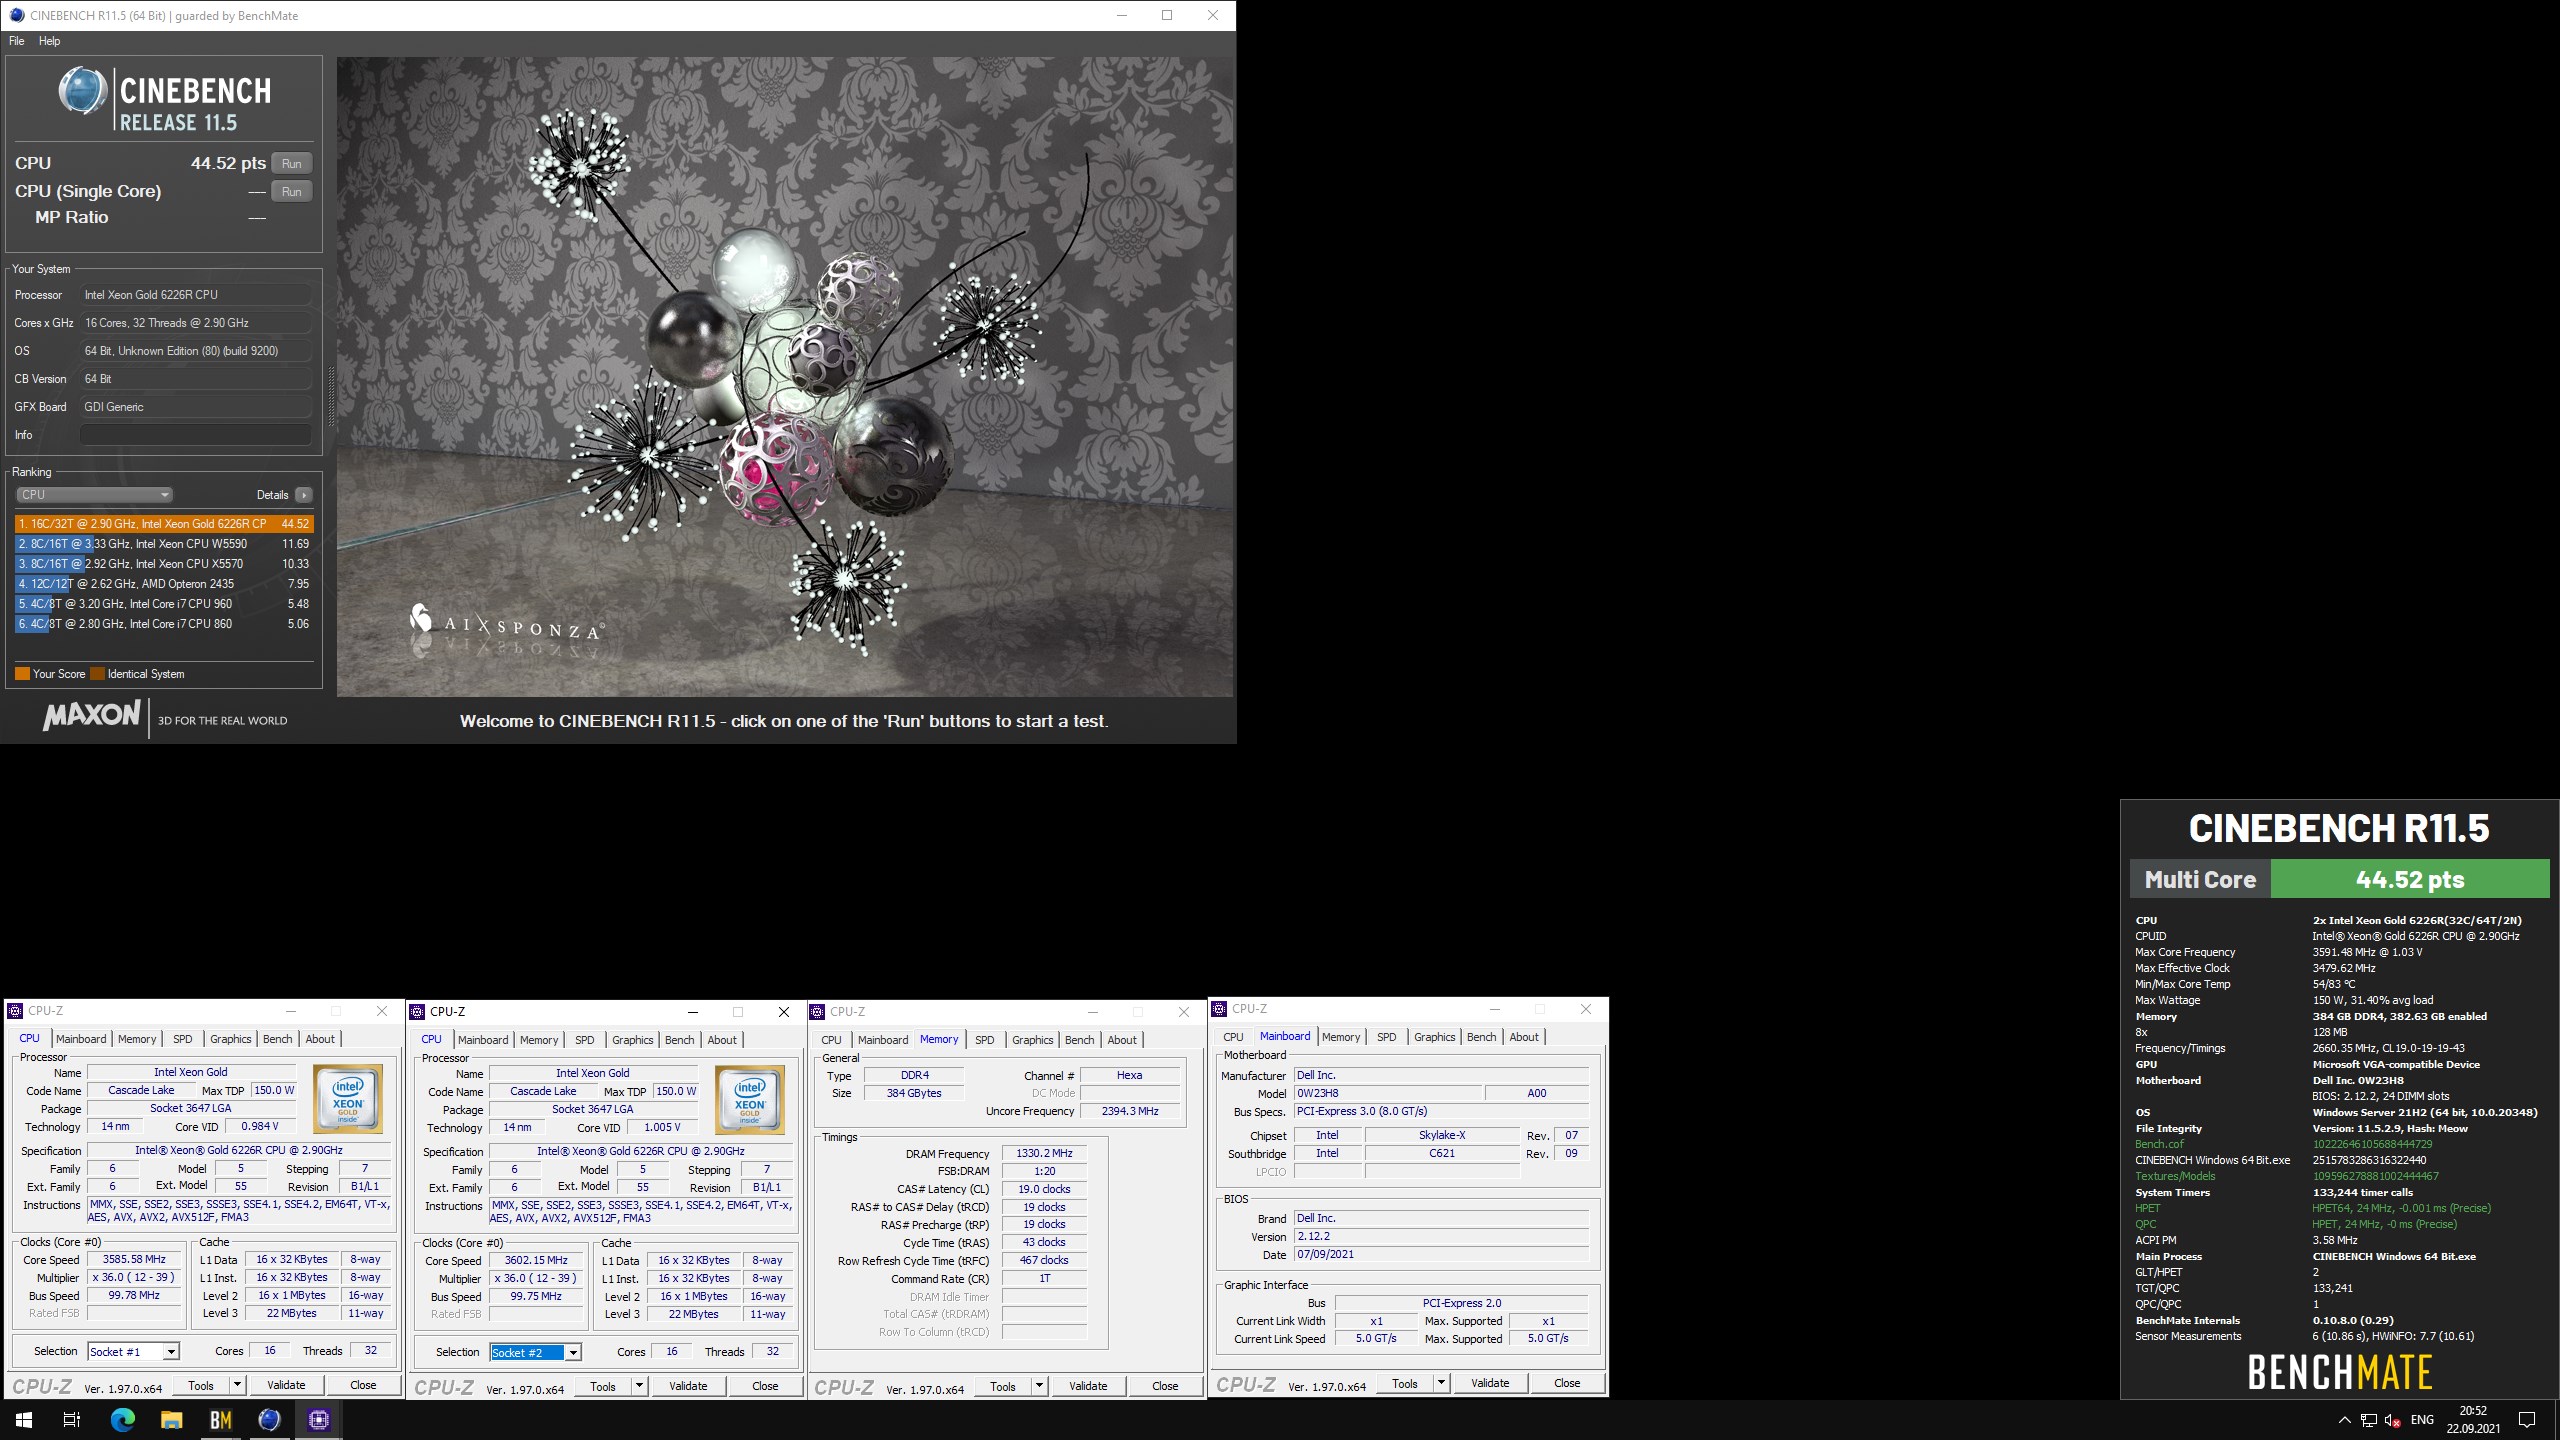This screenshot has width=2560, height=1440.
Task: Expand Tools dropdown arrow in CPU-Z Memory window
Action: click(x=1039, y=1386)
